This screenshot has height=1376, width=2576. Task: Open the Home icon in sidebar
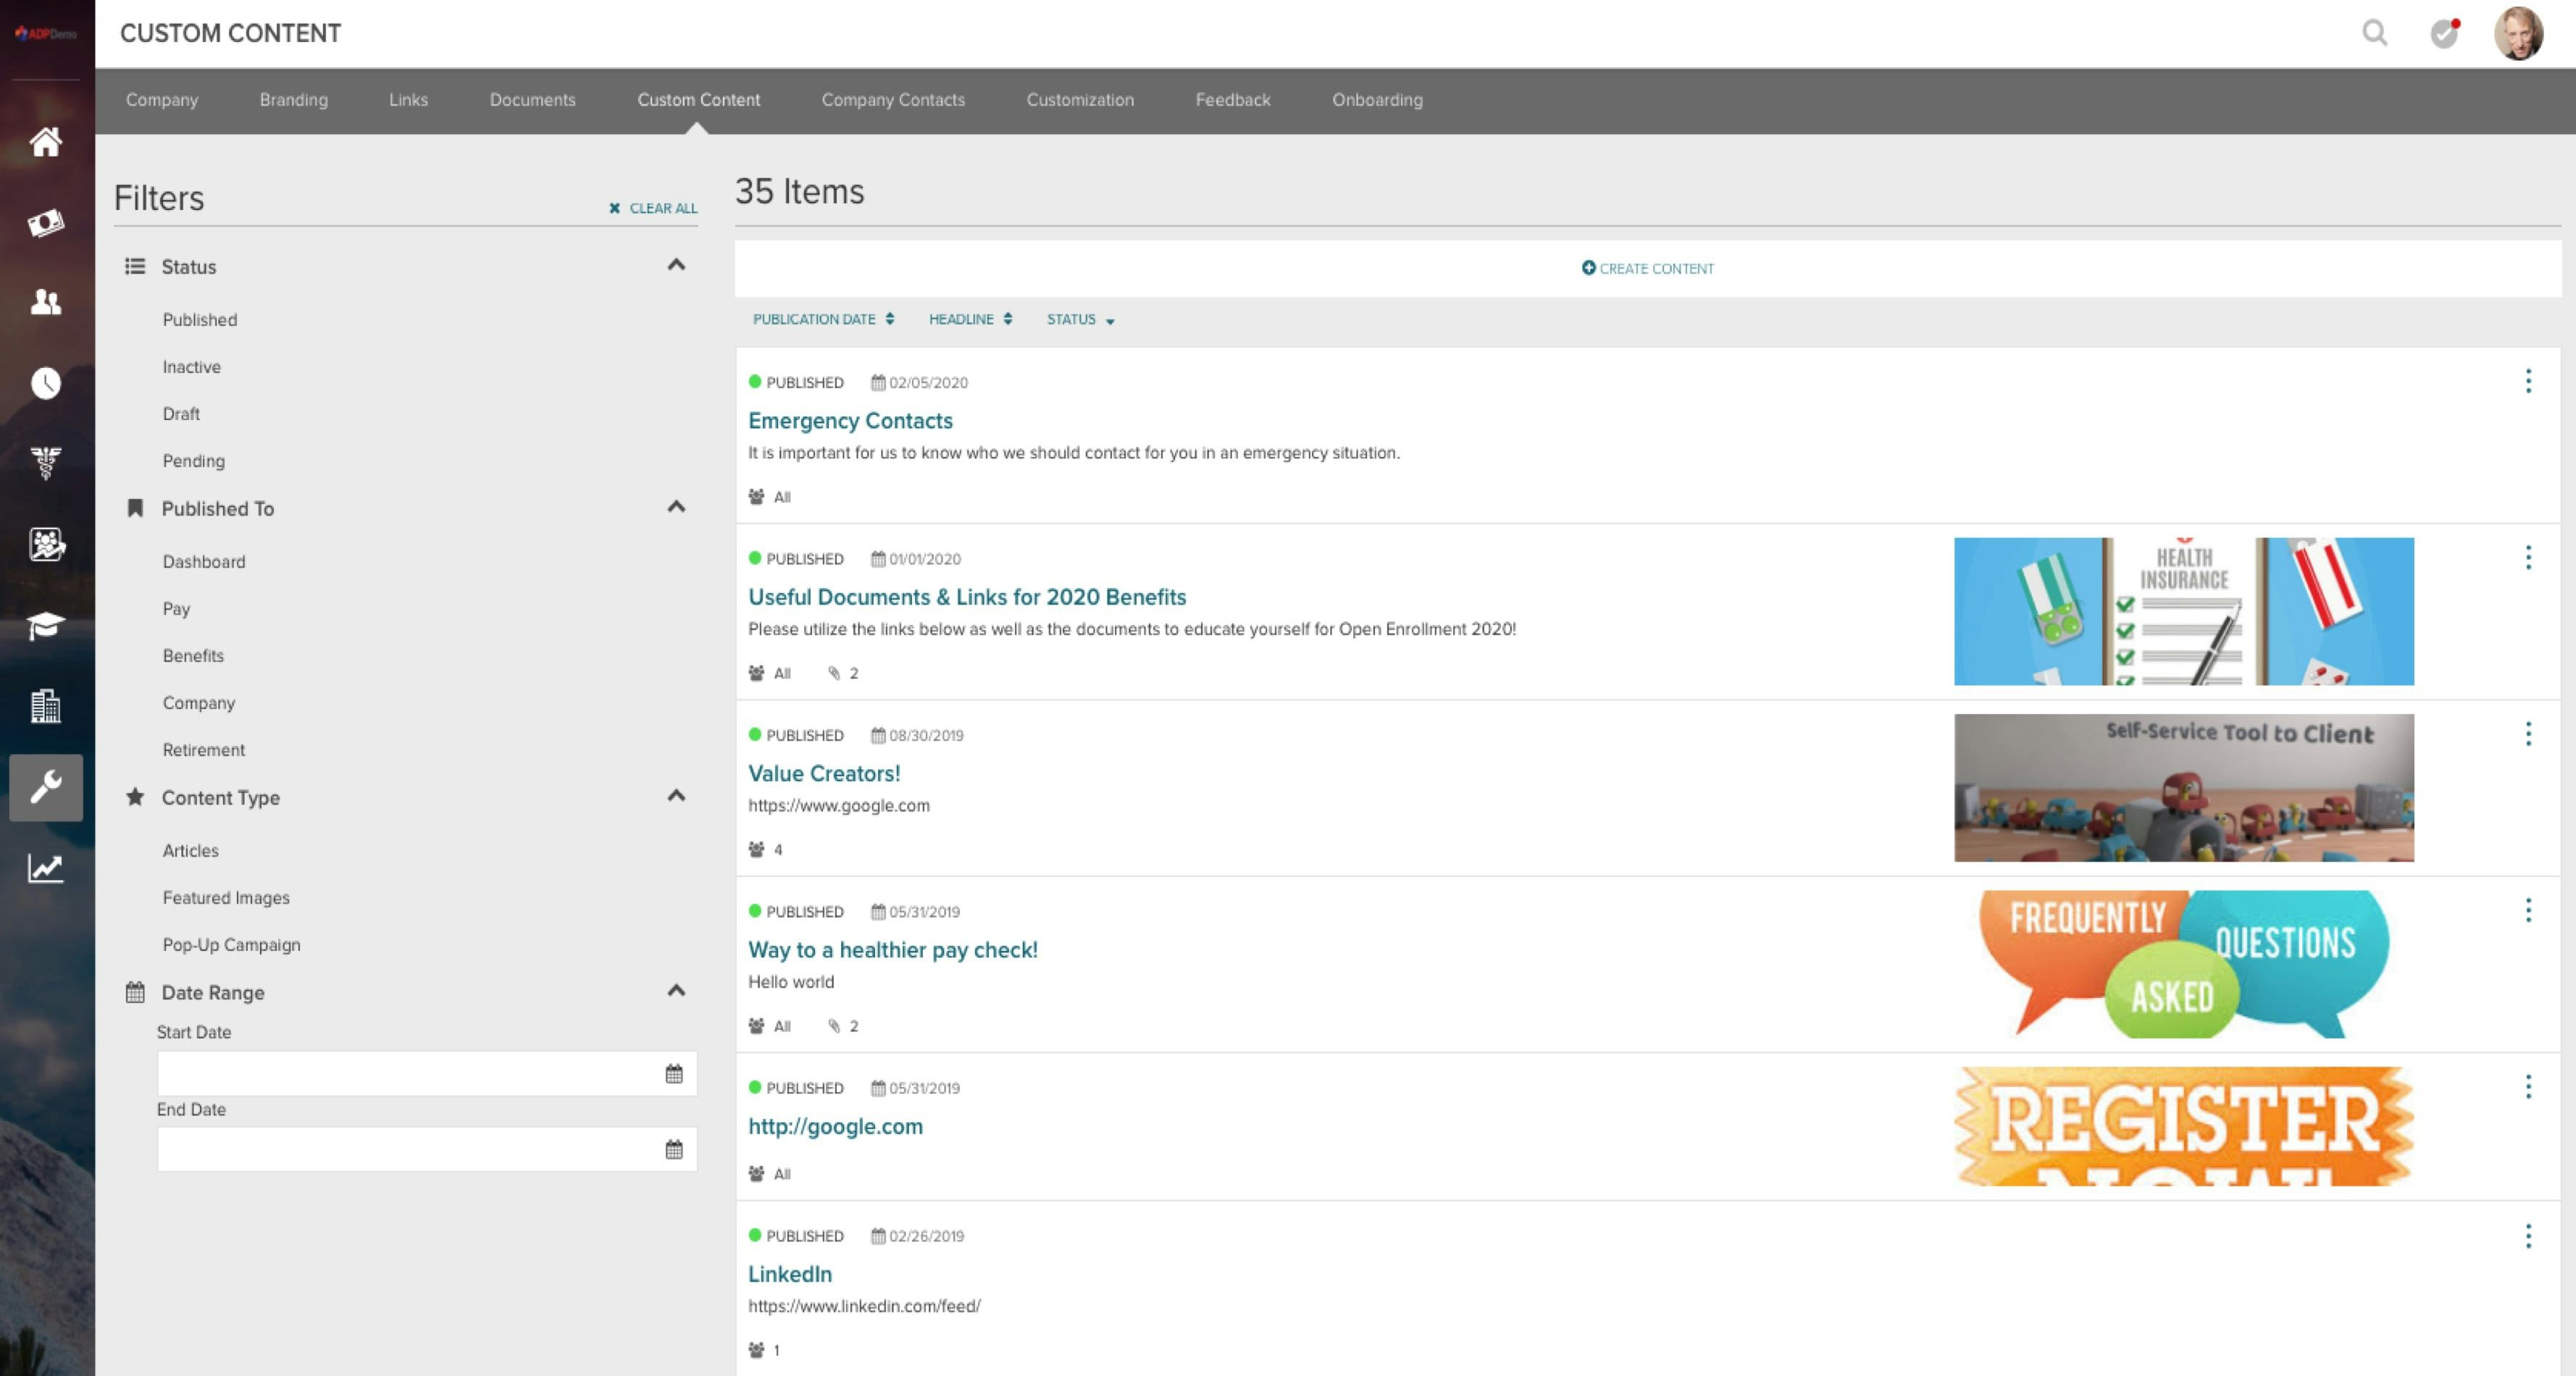tap(45, 142)
